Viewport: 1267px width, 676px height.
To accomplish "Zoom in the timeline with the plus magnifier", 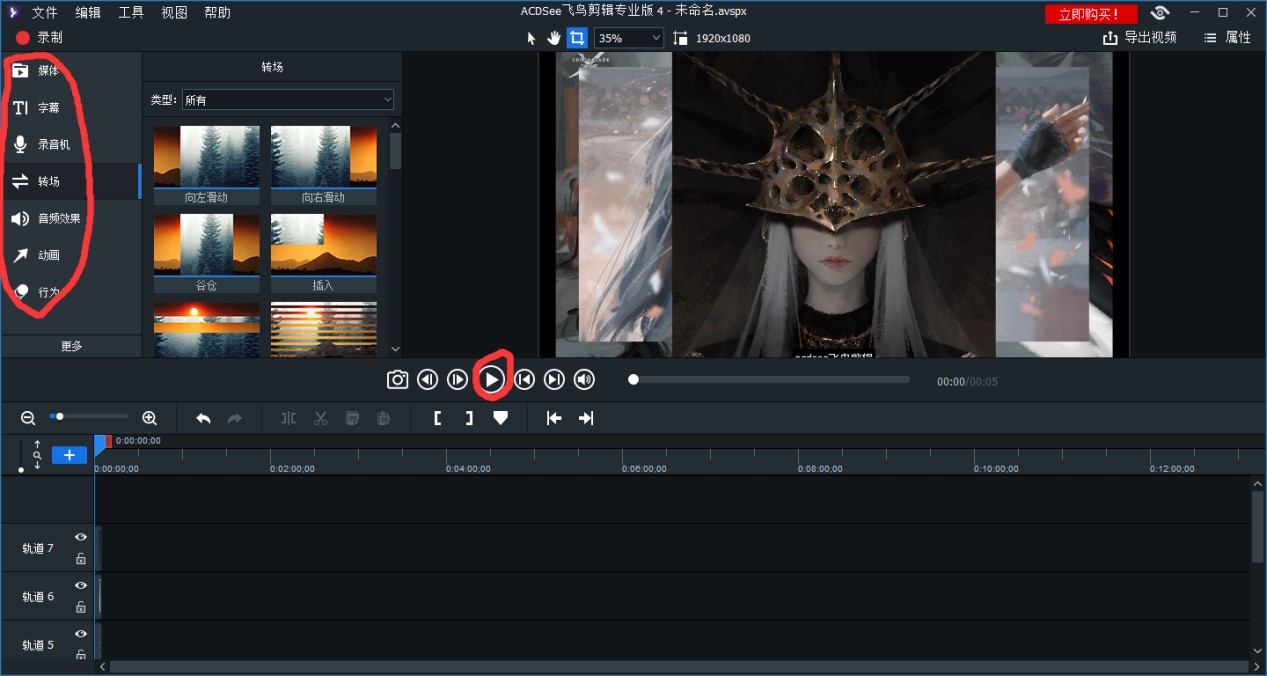I will pyautogui.click(x=150, y=418).
